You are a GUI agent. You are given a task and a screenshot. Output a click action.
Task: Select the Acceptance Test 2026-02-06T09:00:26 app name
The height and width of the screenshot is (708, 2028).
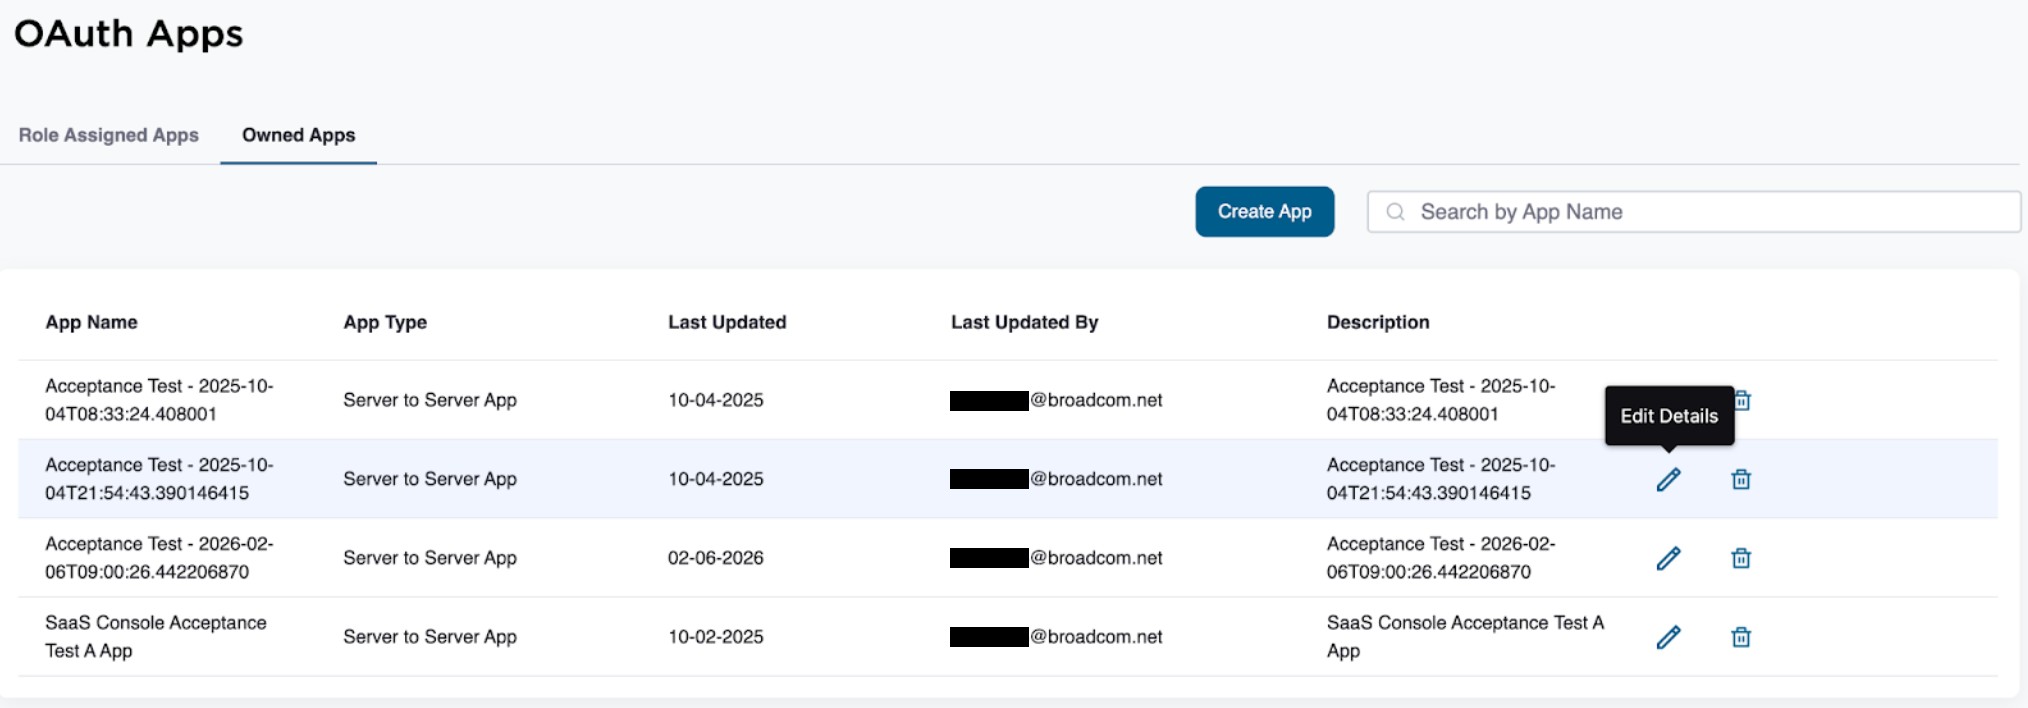pos(159,557)
